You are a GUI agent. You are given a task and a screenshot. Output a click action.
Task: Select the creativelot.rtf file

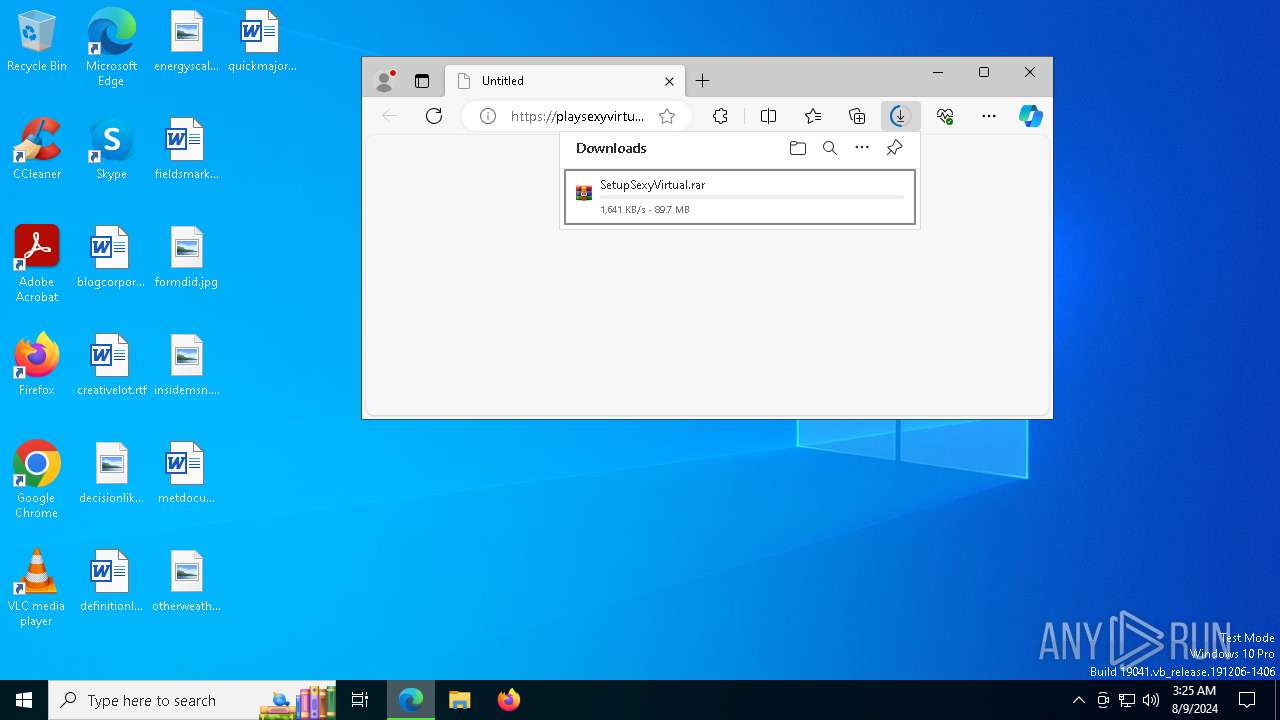tap(111, 365)
